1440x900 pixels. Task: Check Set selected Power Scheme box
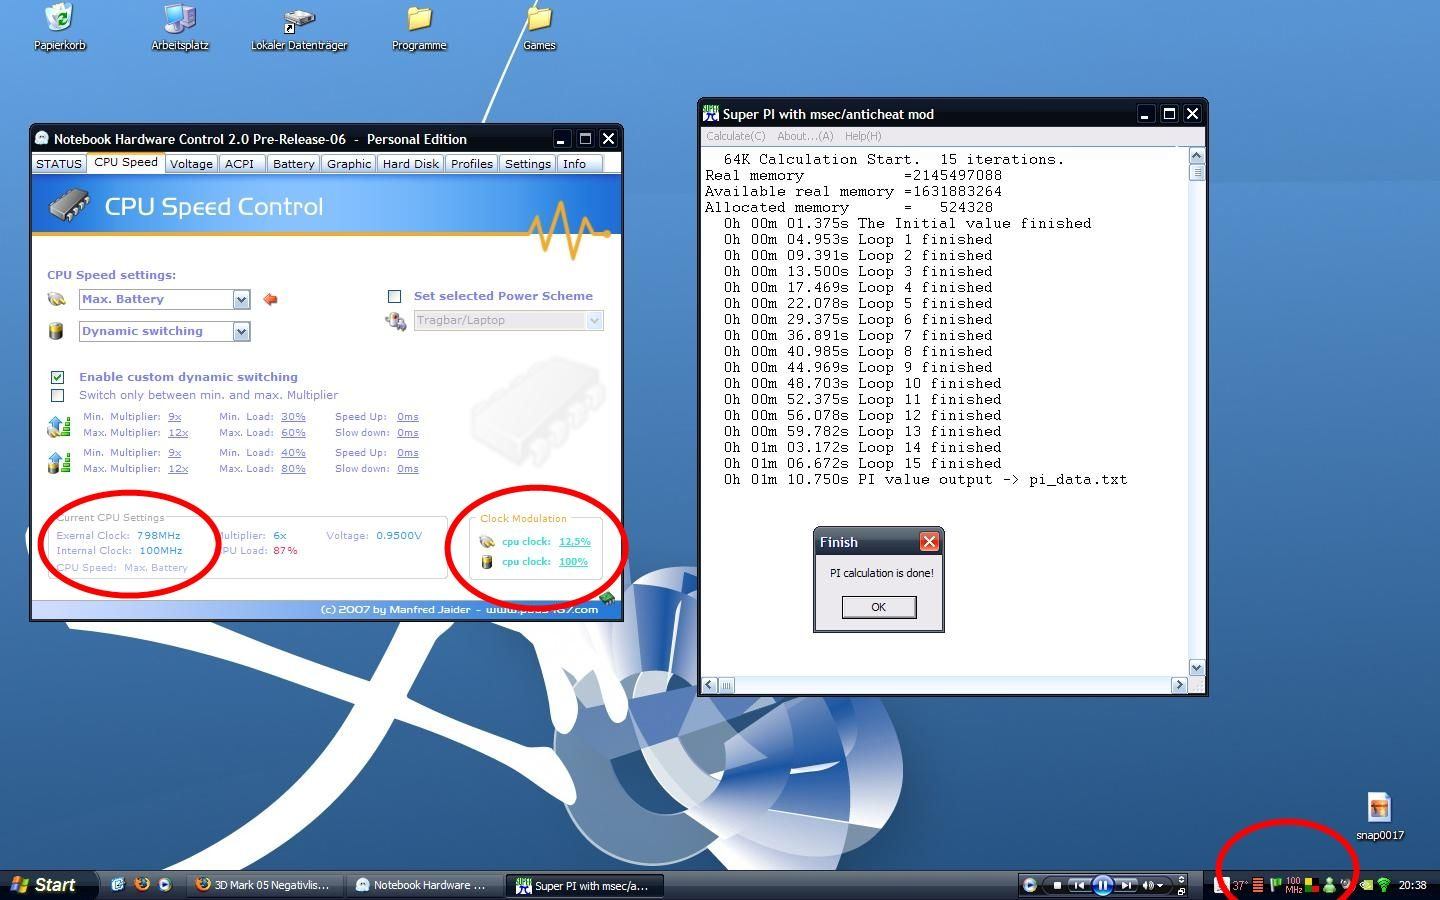394,296
